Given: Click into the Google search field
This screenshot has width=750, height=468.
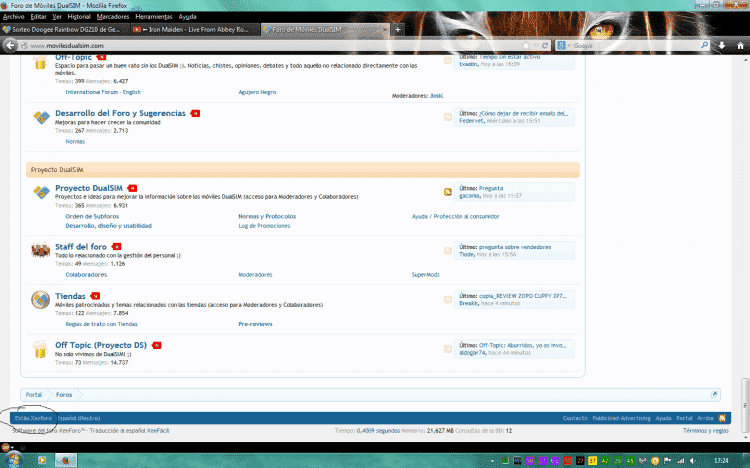Looking at the screenshot, I should click(x=635, y=45).
